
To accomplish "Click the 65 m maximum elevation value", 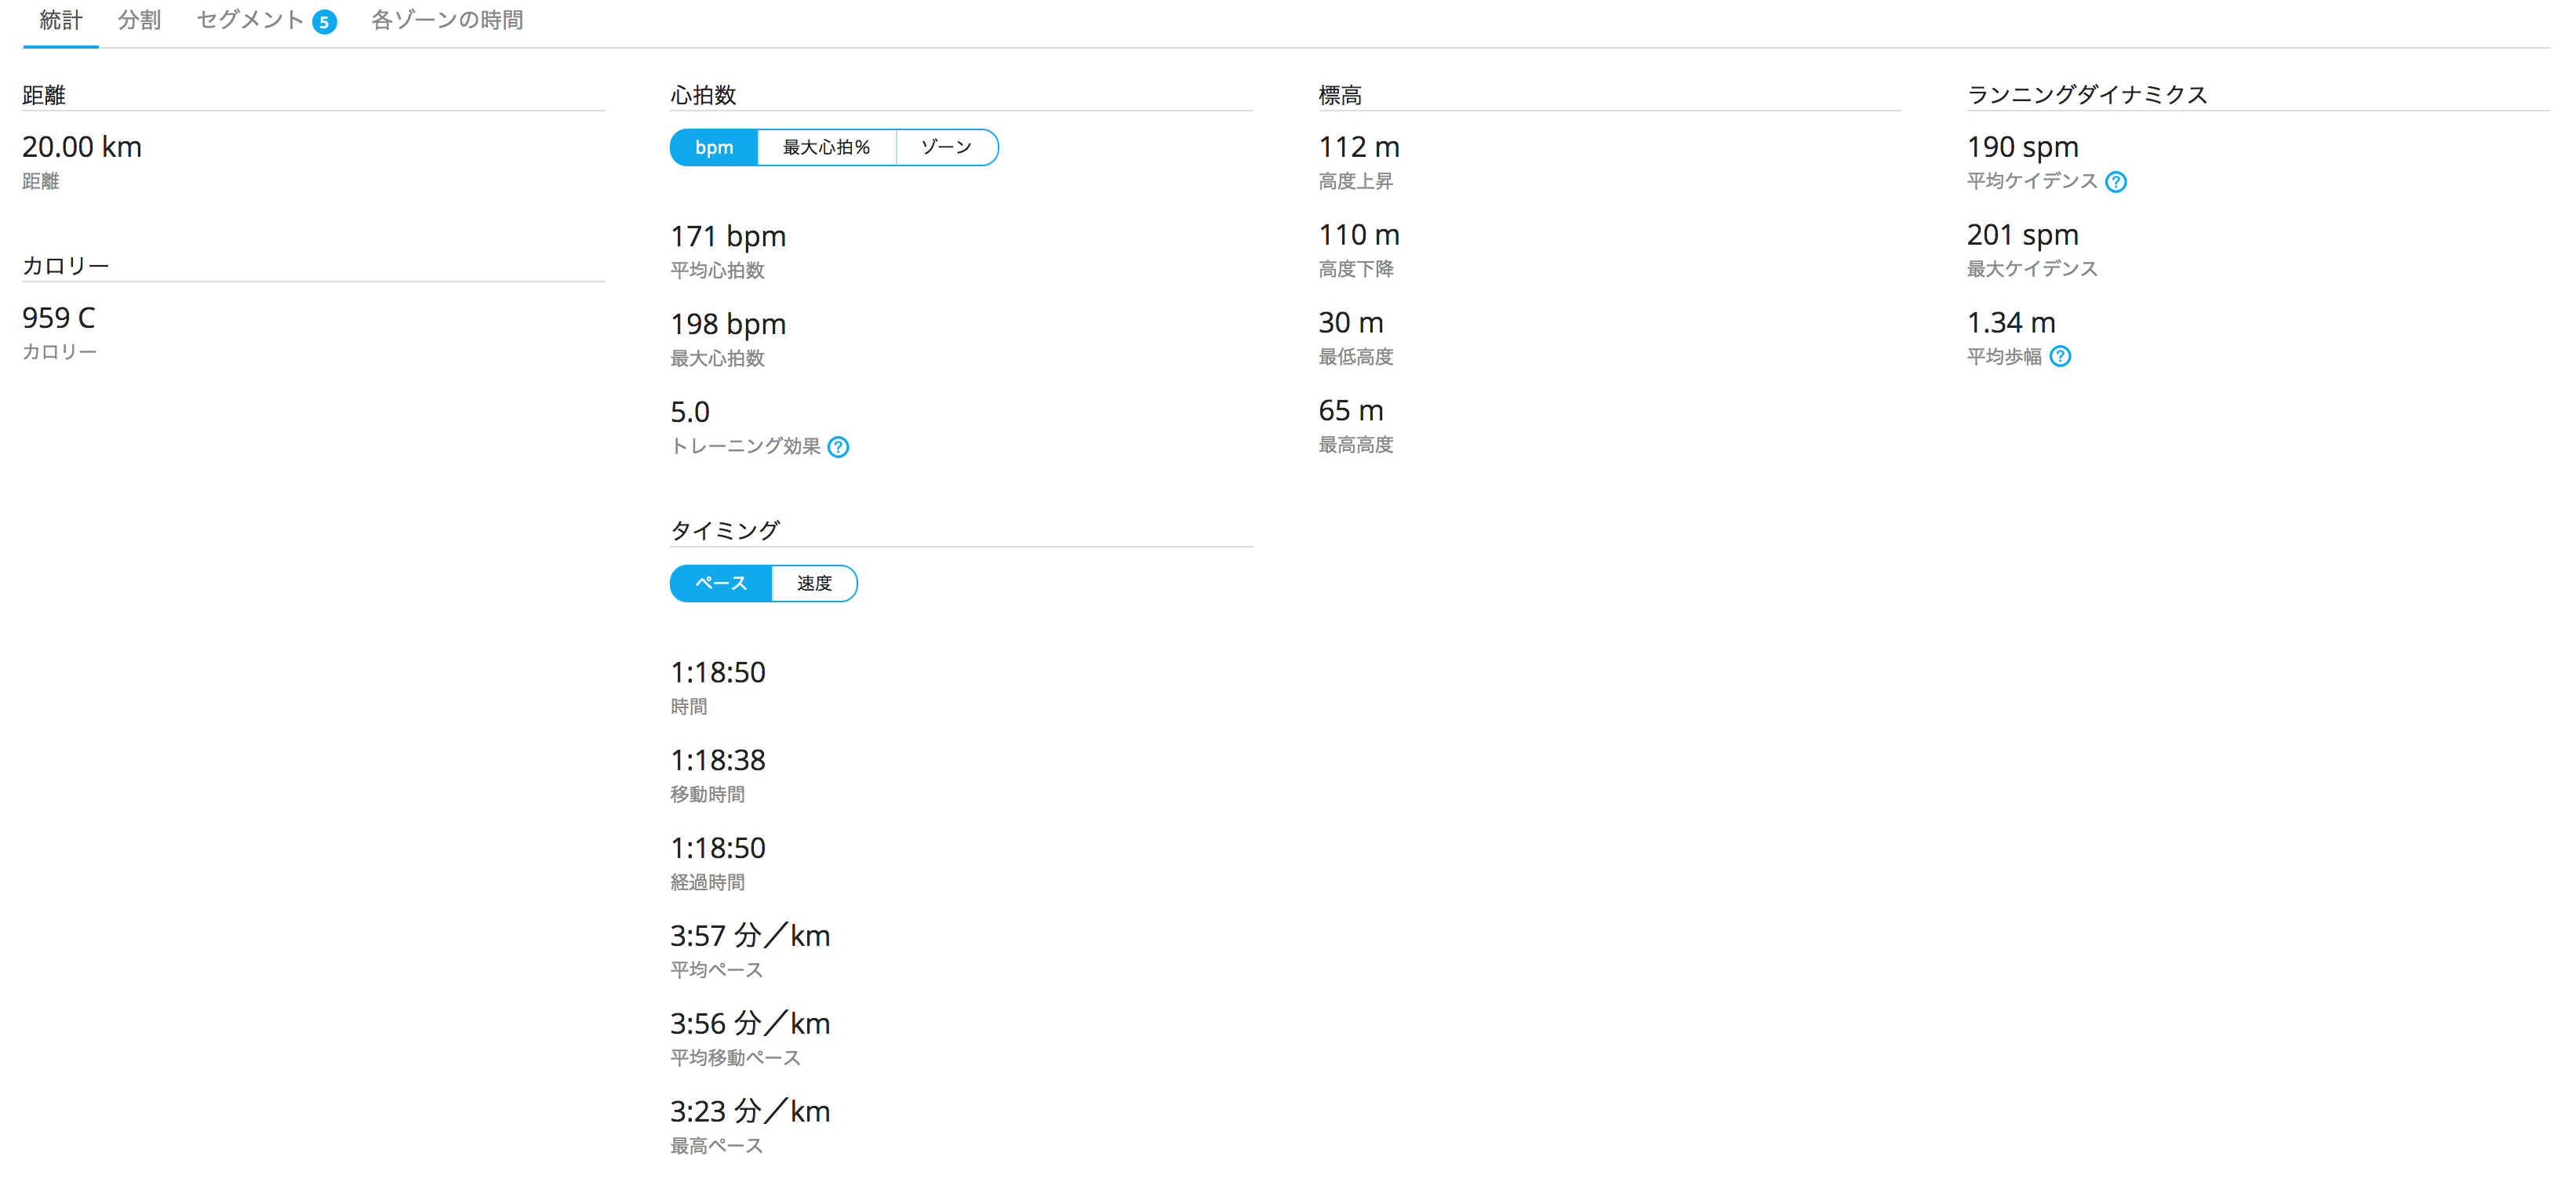I will (1351, 411).
